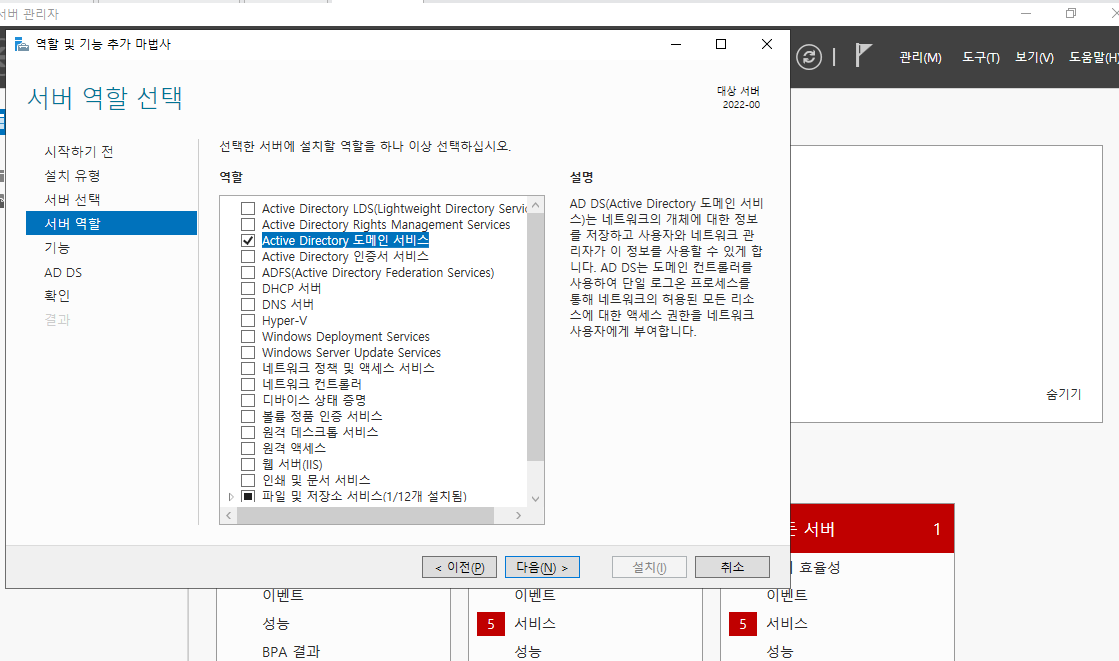Click the 취소 button
The height and width of the screenshot is (661, 1119).
coord(732,567)
